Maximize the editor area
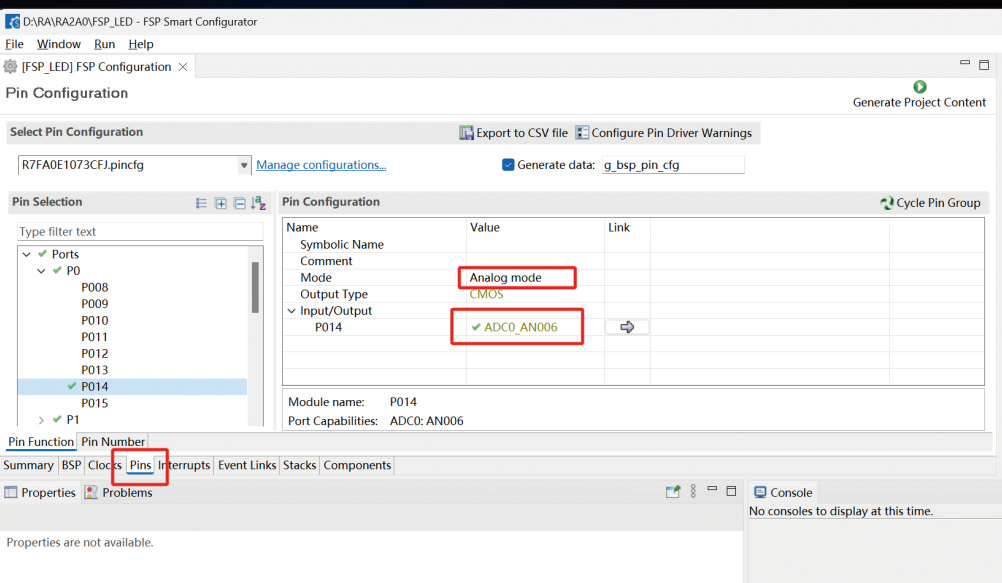Image resolution: width=1002 pixels, height=583 pixels. coord(984,65)
